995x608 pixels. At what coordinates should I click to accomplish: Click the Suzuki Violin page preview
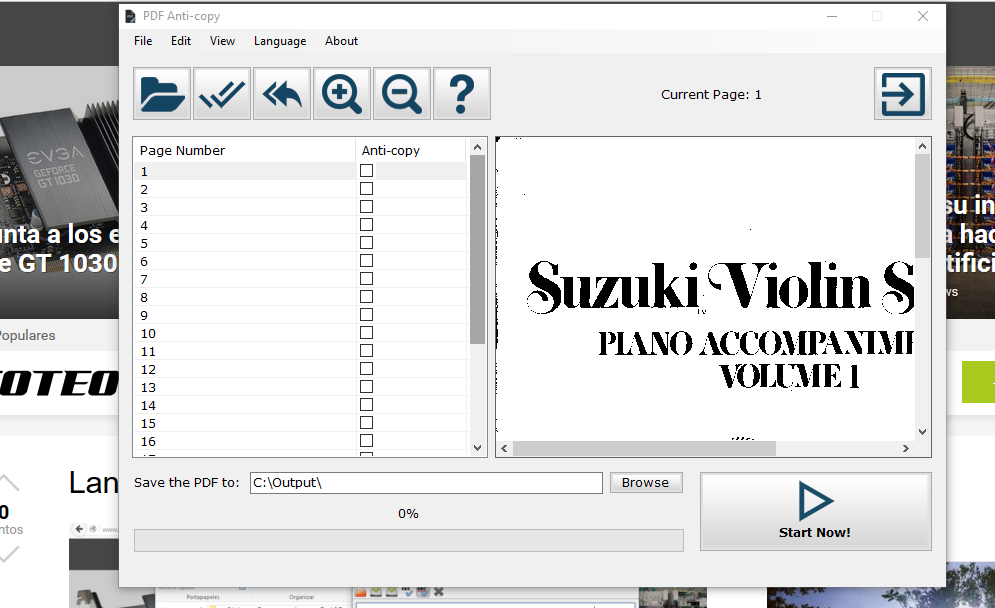[x=705, y=289]
